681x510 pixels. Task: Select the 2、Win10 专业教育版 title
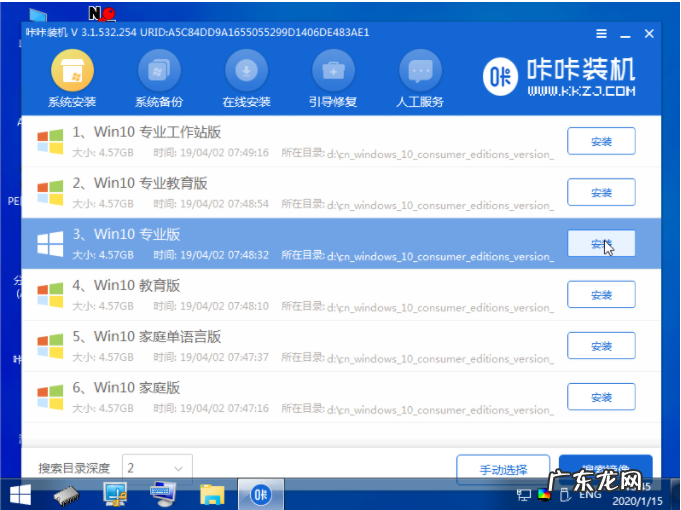pos(140,183)
